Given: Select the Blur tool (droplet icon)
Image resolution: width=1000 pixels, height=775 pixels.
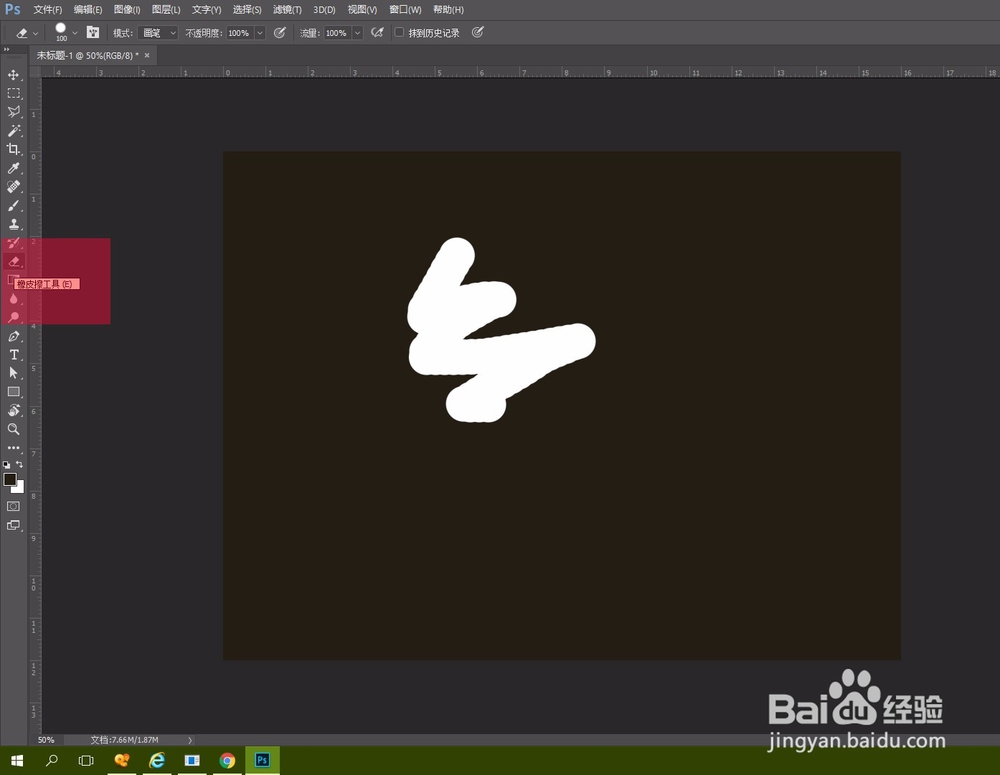Looking at the screenshot, I should (x=13, y=299).
